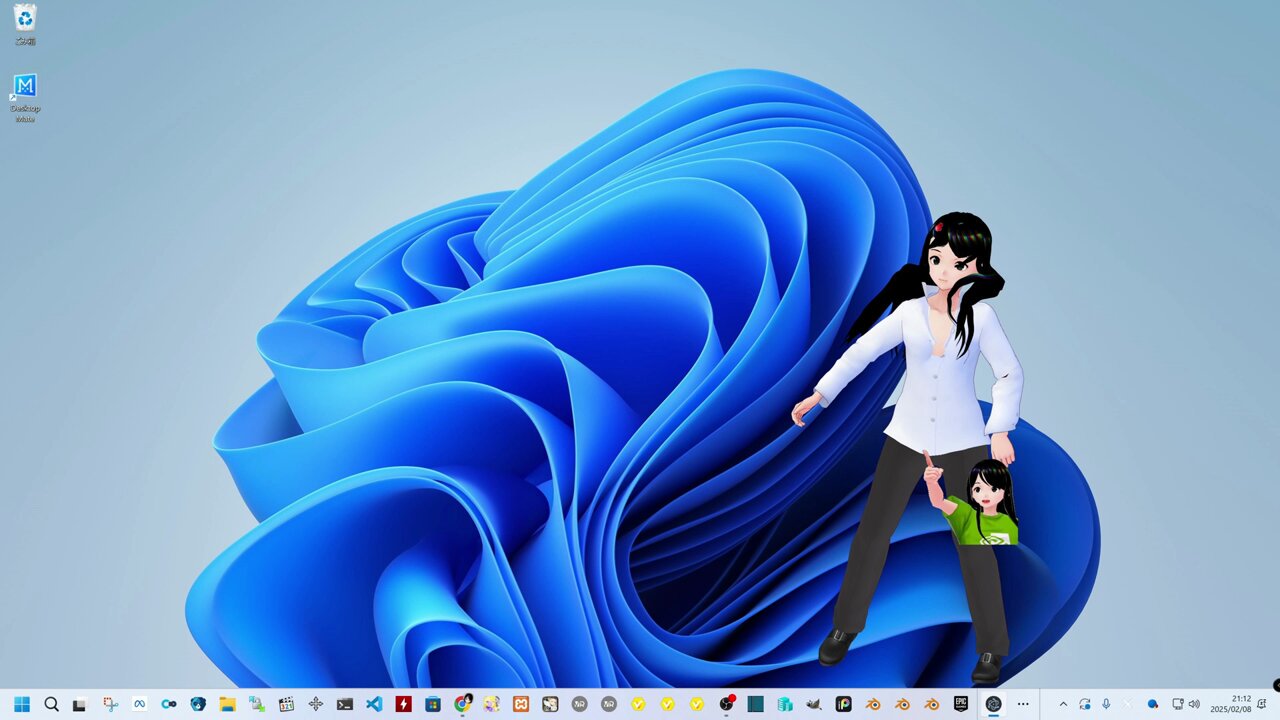Launch Visual Studio Code

(374, 704)
